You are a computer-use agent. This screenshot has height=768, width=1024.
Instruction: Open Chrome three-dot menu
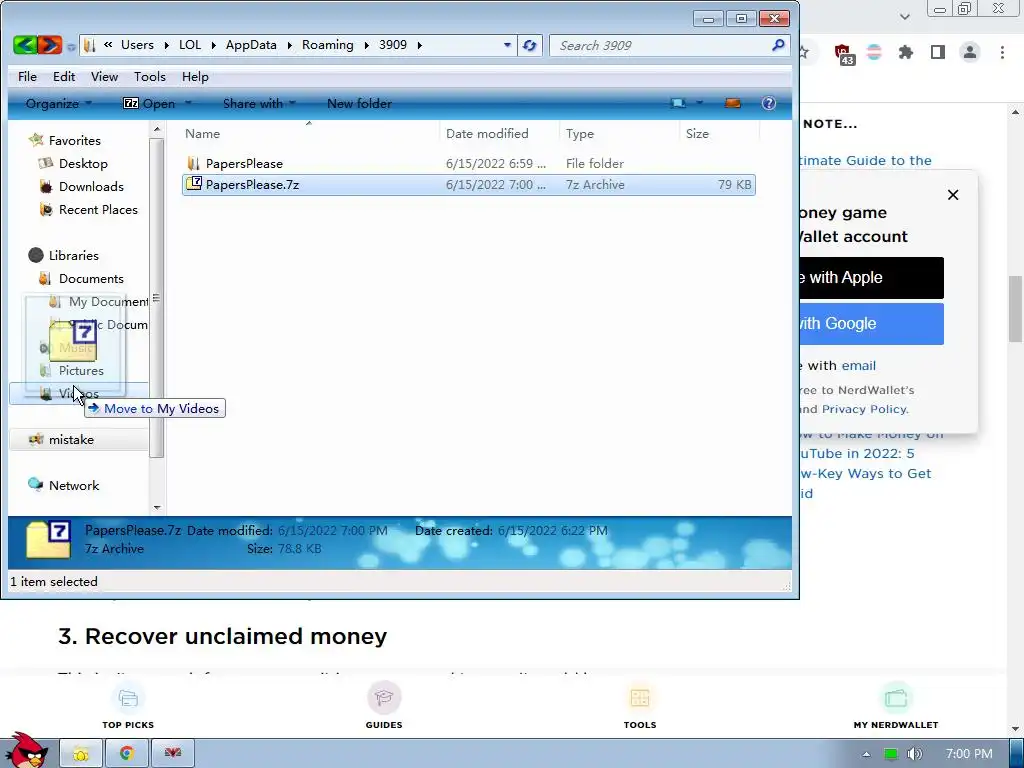tap(1002, 52)
